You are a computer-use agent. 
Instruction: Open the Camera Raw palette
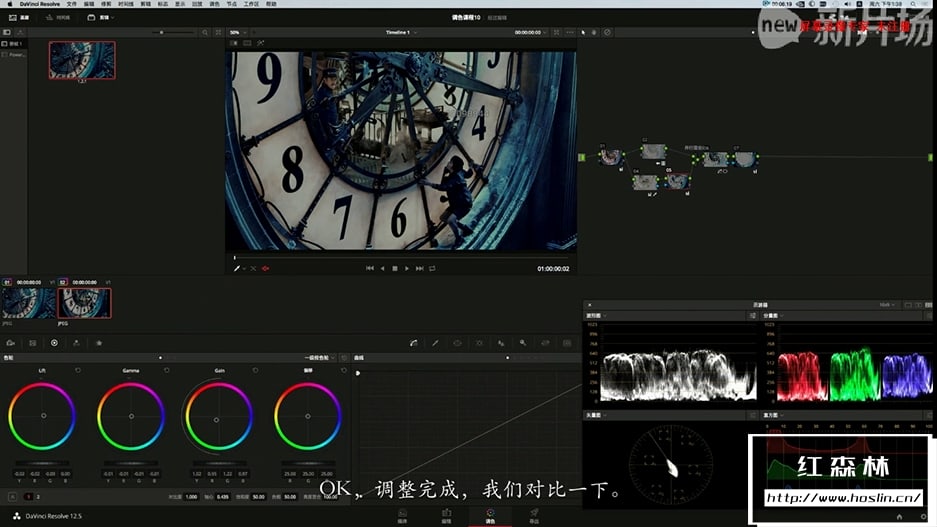click(x=11, y=343)
